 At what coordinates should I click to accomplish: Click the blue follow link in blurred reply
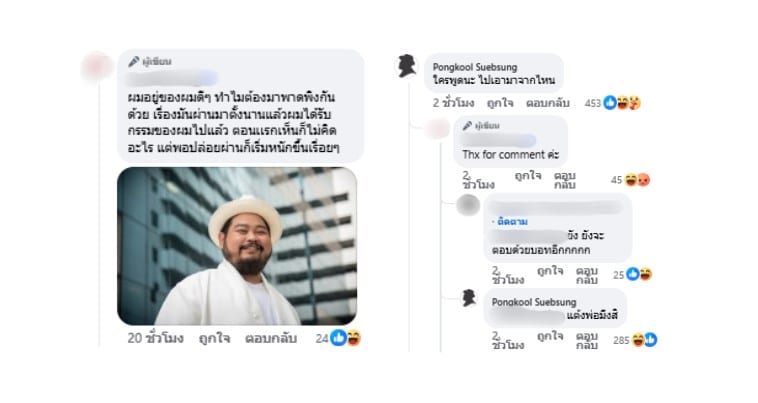[512, 222]
